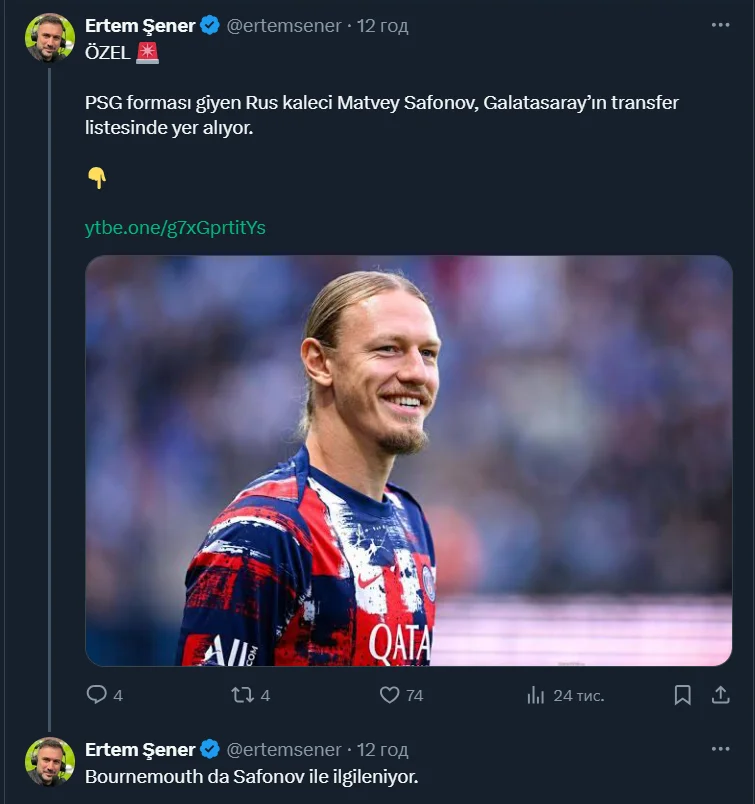Click Ertem Şener's avatar on first tweet

50,38
